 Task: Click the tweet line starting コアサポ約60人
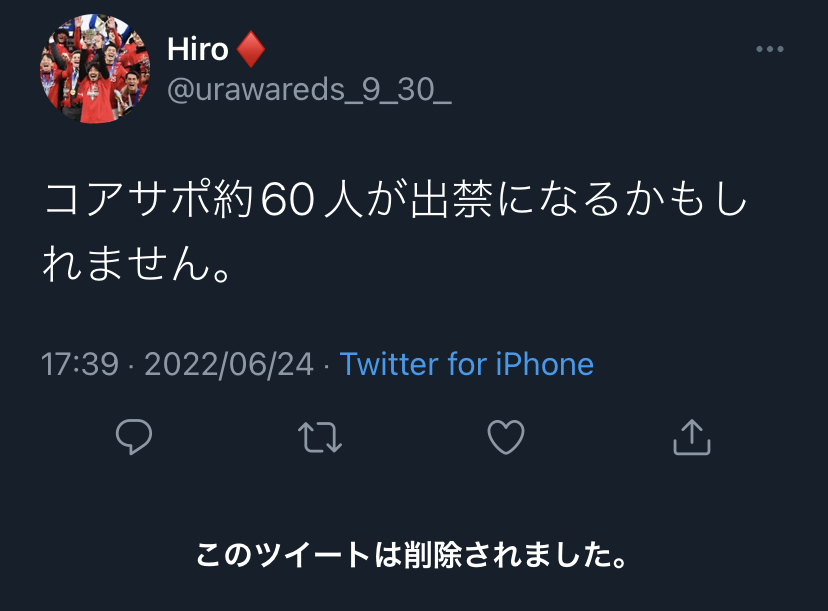(x=395, y=199)
